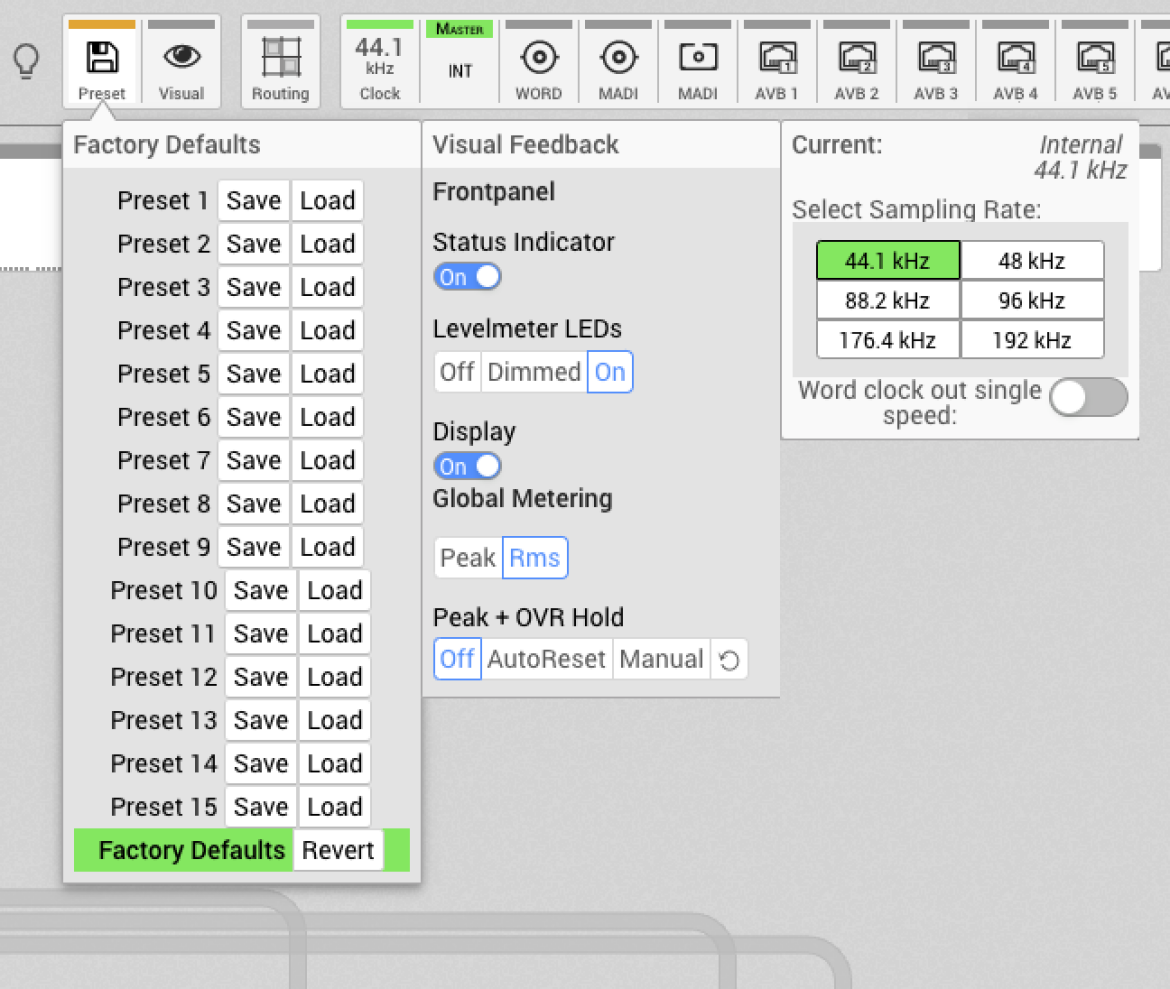
Task: Select the second MADI optical icon
Action: 698,57
